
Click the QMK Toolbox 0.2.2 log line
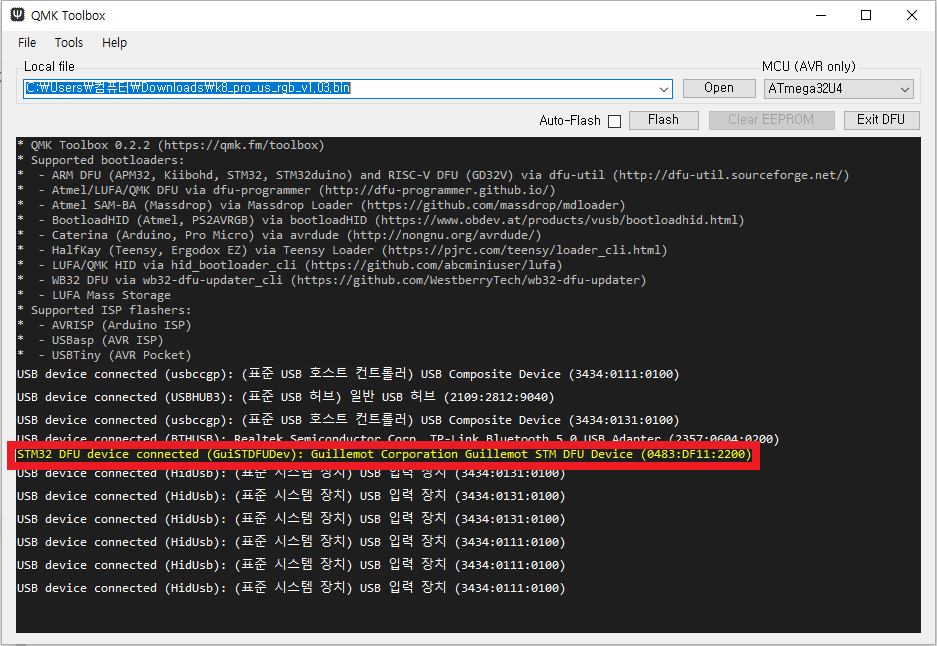tap(171, 145)
